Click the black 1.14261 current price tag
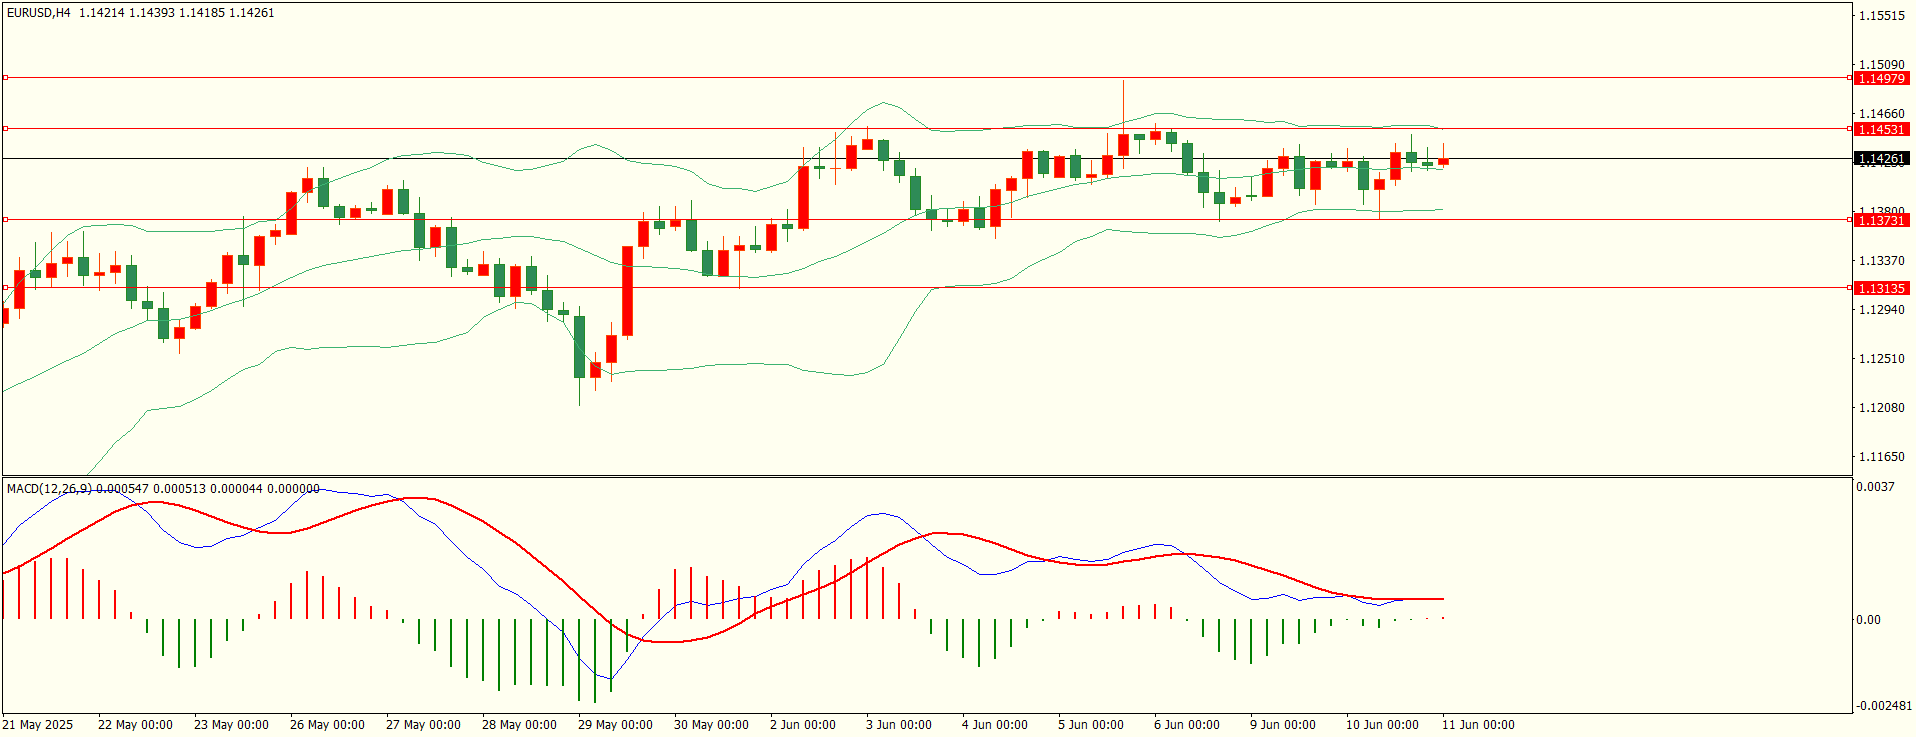This screenshot has height=737, width=1916. tap(1882, 158)
